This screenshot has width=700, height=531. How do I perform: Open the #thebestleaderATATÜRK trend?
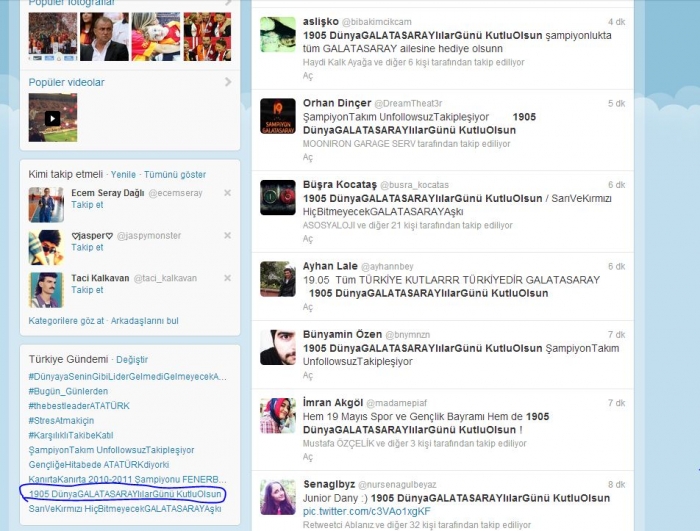(79, 406)
